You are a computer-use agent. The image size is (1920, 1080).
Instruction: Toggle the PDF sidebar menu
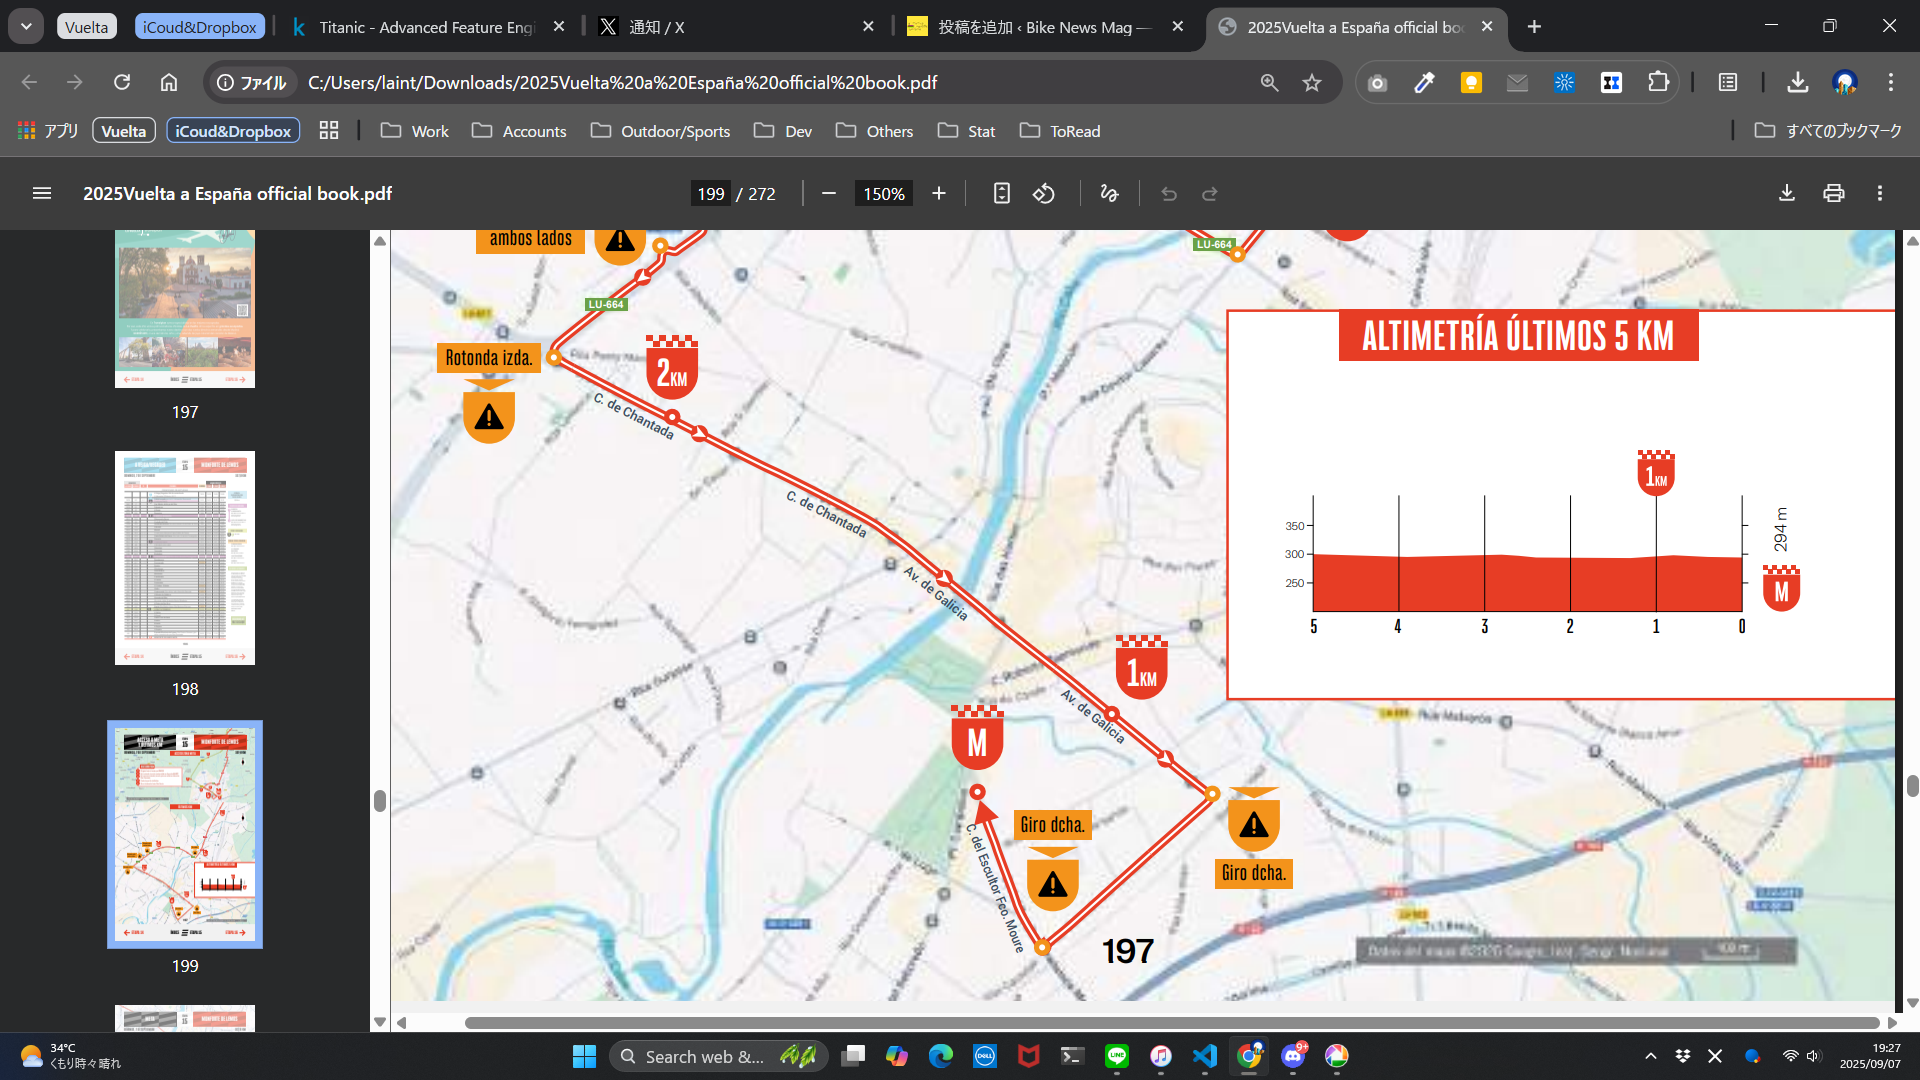[41, 193]
